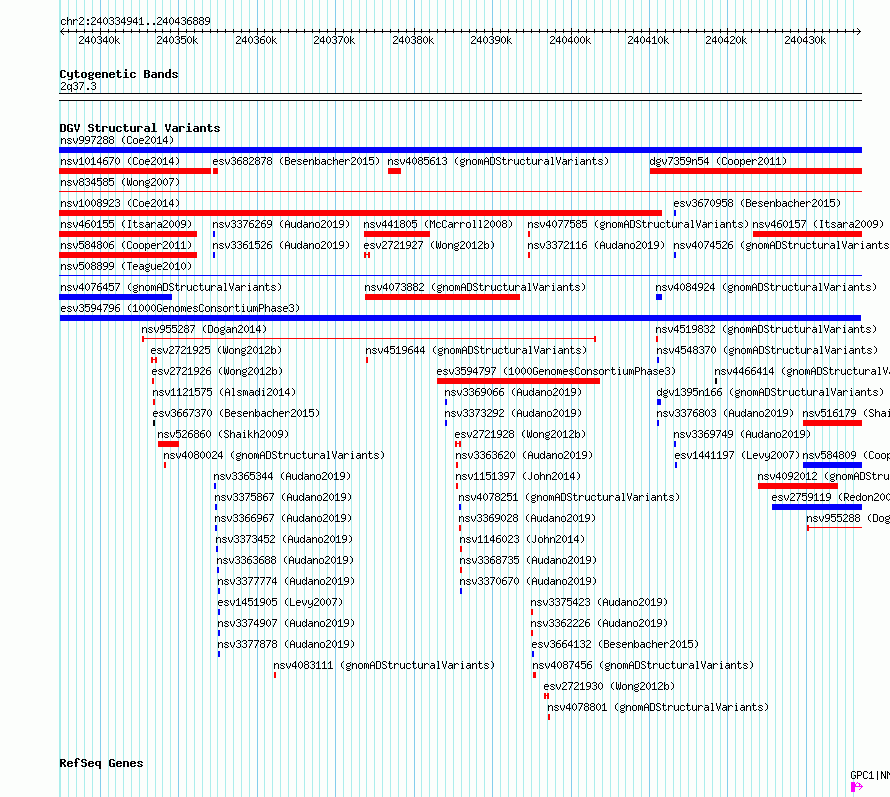Select nsv3369749 (Audano2019) label
The width and height of the screenshot is (890, 797).
click(x=742, y=434)
